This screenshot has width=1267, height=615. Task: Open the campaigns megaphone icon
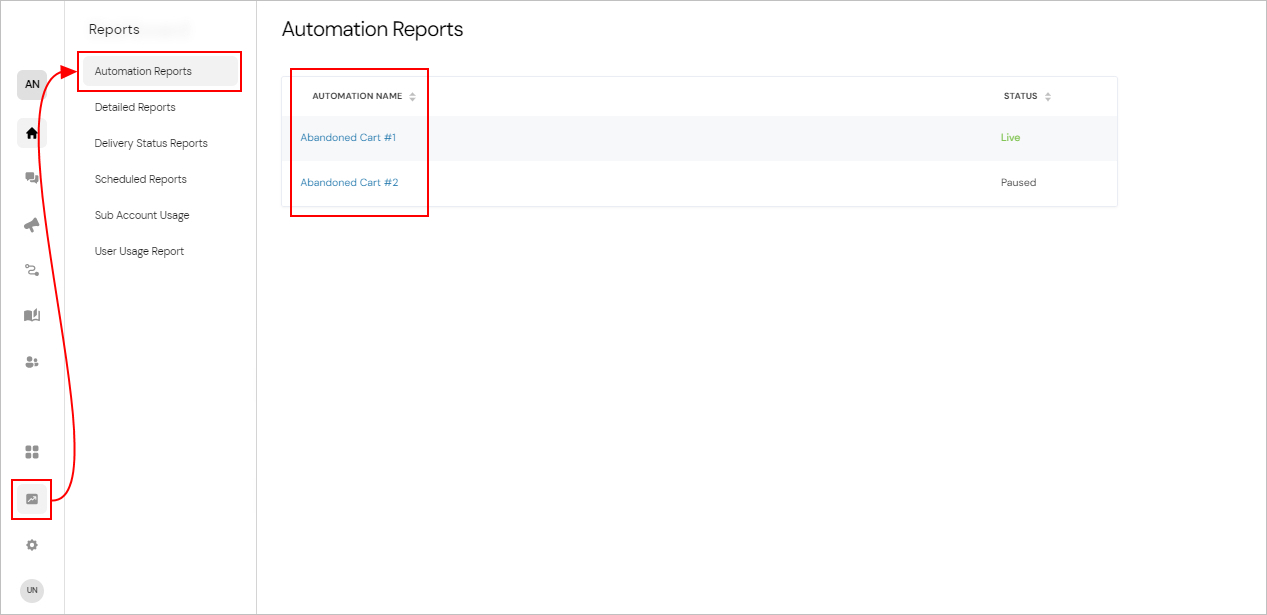click(x=32, y=225)
